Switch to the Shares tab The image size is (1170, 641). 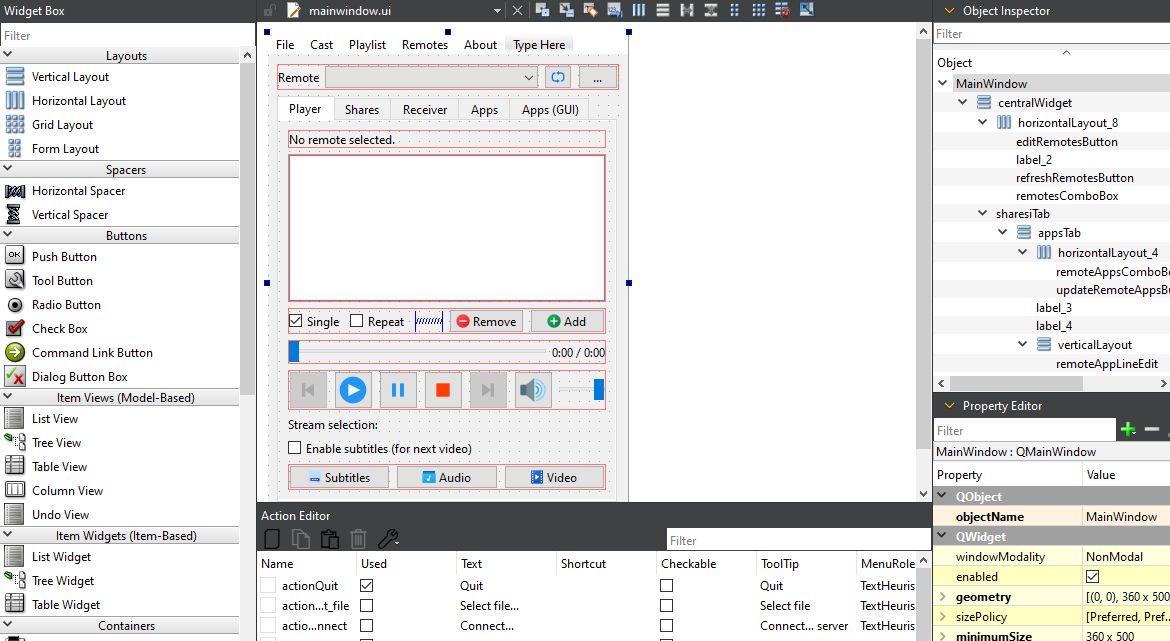tap(361, 110)
